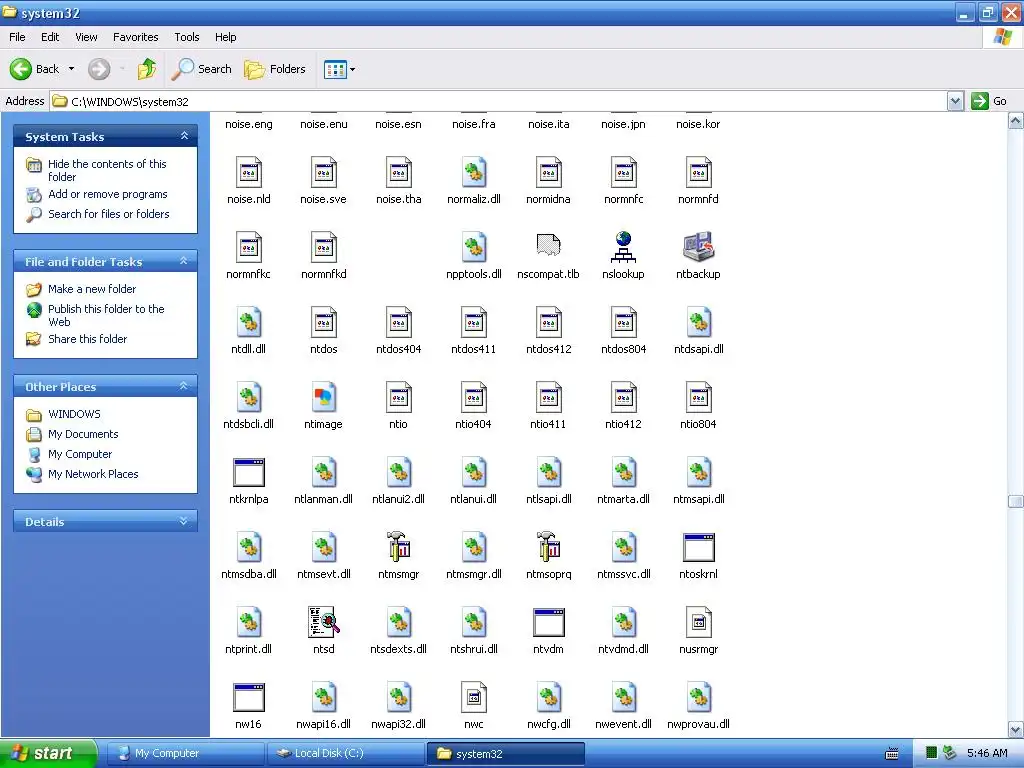Viewport: 1024px width, 768px height.
Task: Open My Computer in Other Places
Action: (80, 454)
